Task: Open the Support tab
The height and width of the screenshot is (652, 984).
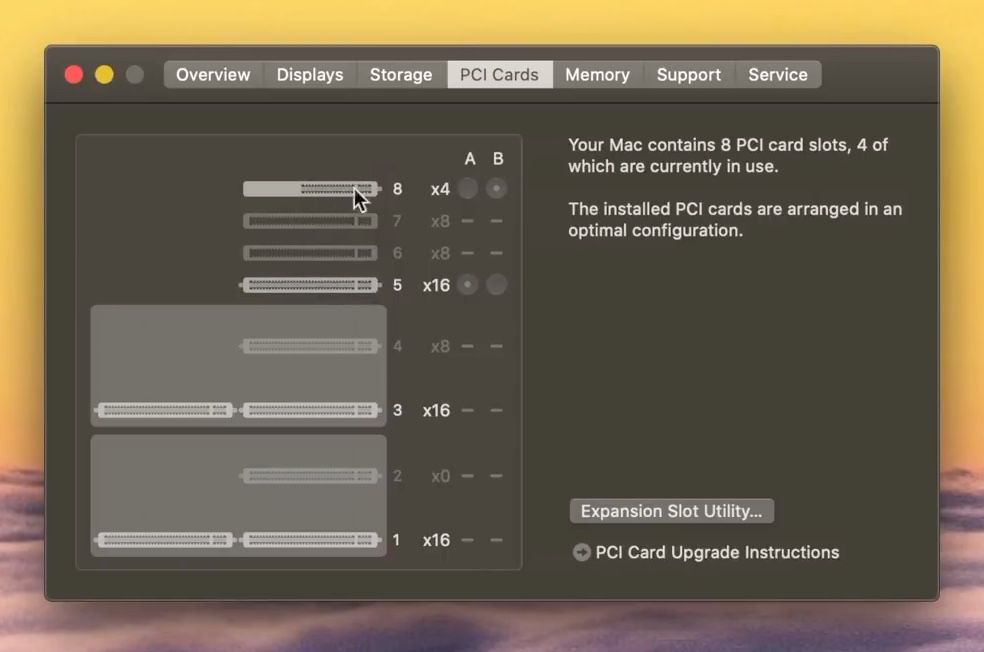Action: tap(689, 75)
